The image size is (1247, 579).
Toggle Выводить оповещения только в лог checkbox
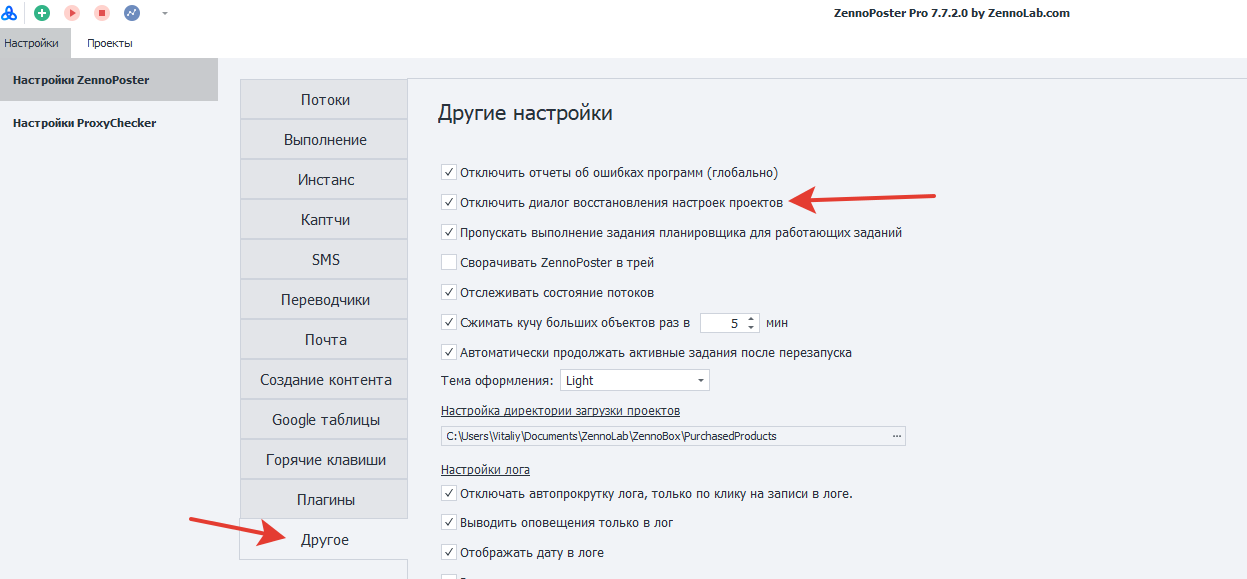click(x=449, y=522)
